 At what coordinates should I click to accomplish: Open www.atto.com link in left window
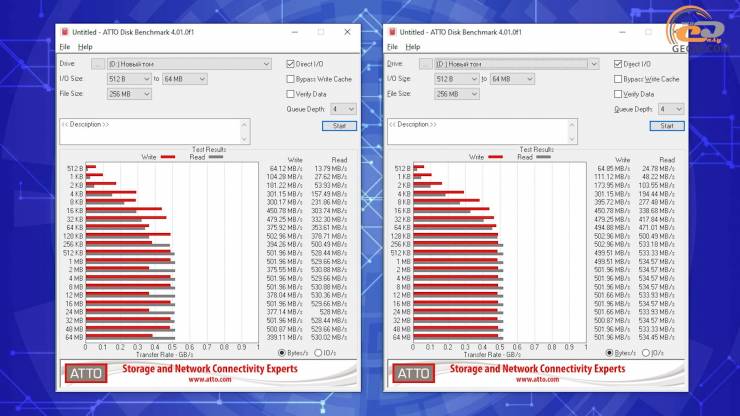tap(210, 379)
